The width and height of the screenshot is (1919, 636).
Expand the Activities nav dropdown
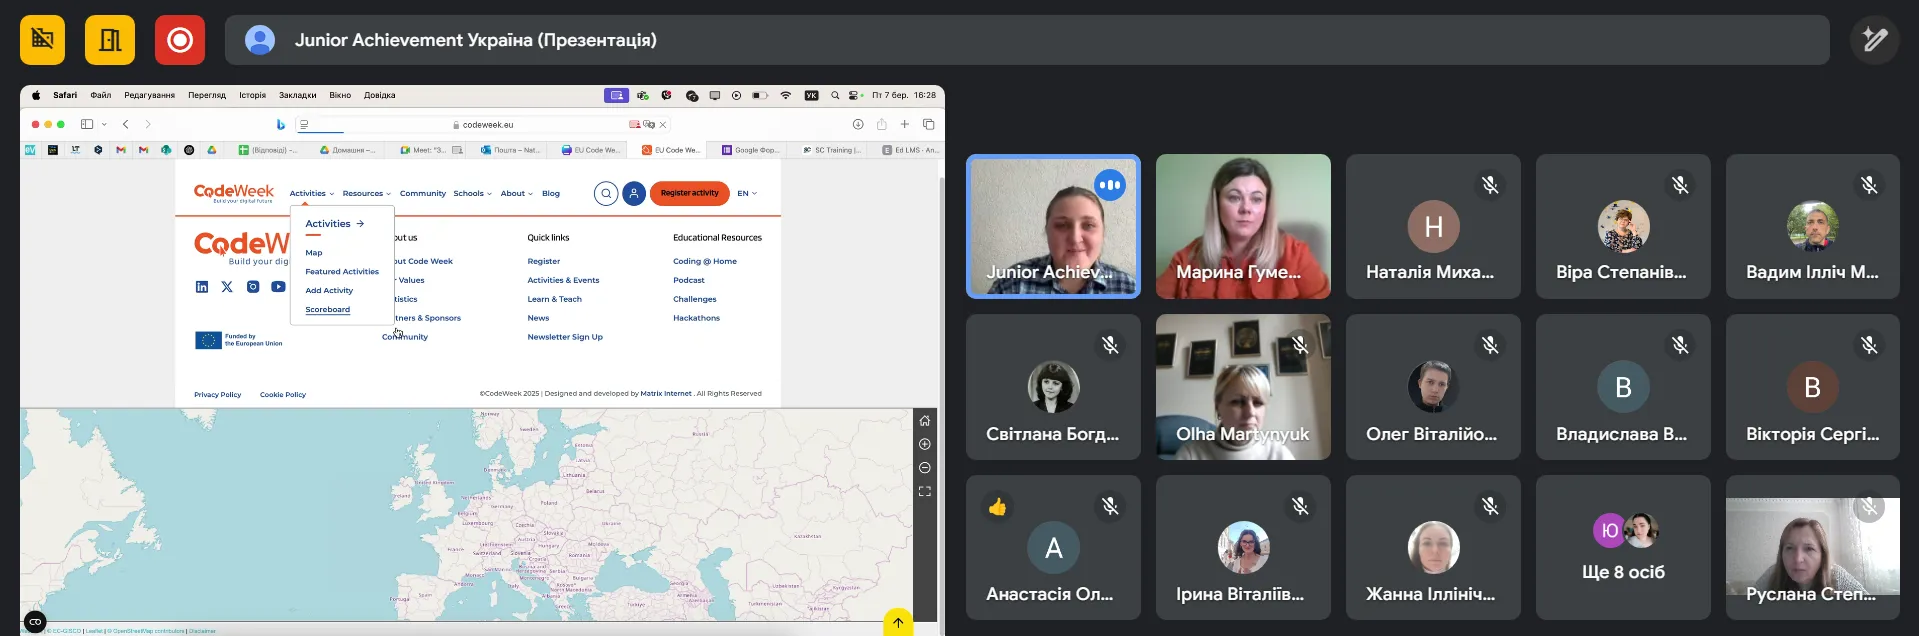coord(312,194)
